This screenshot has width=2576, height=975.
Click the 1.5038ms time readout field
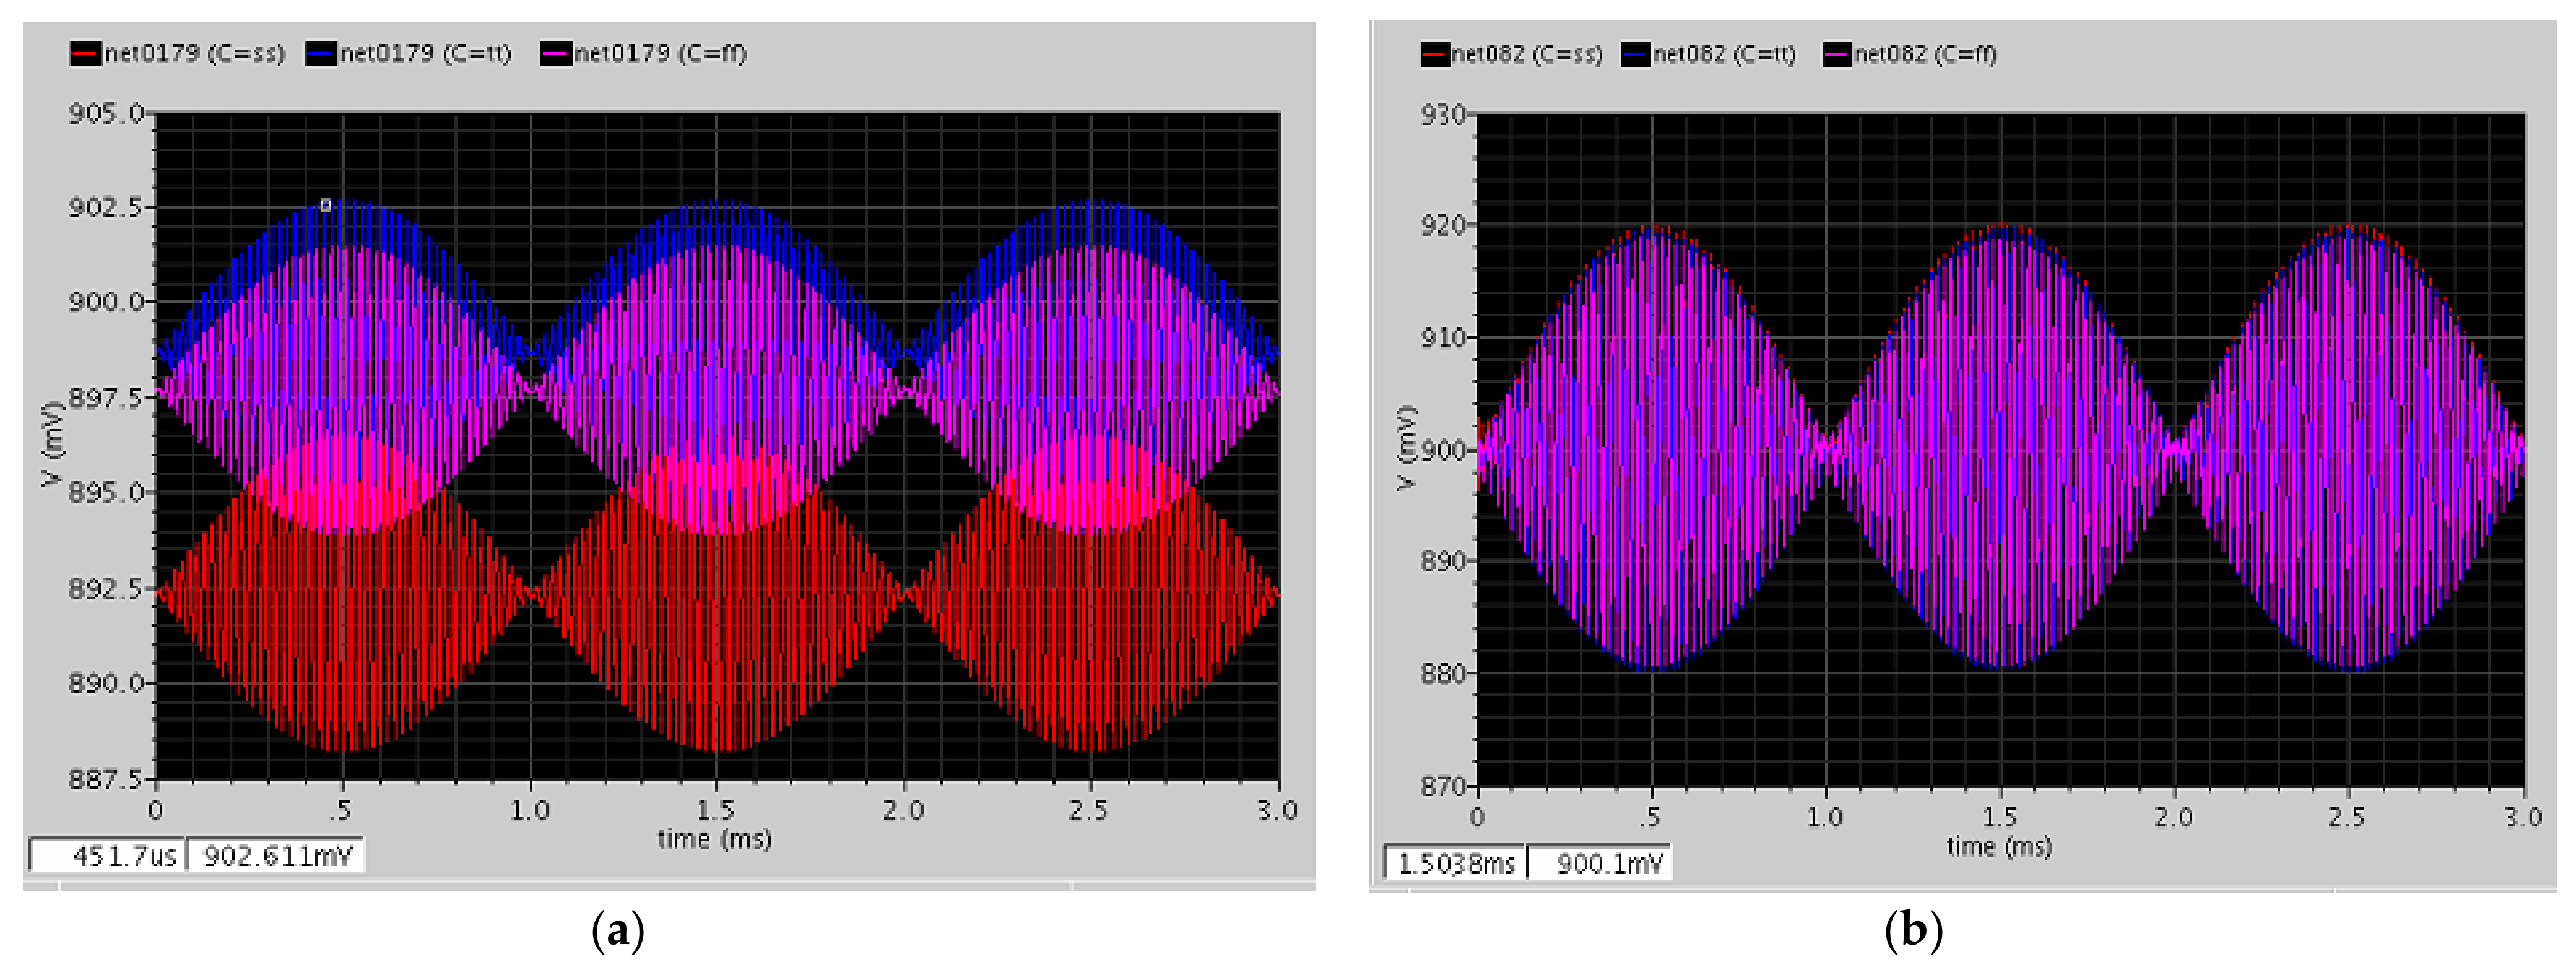pyautogui.click(x=1455, y=863)
